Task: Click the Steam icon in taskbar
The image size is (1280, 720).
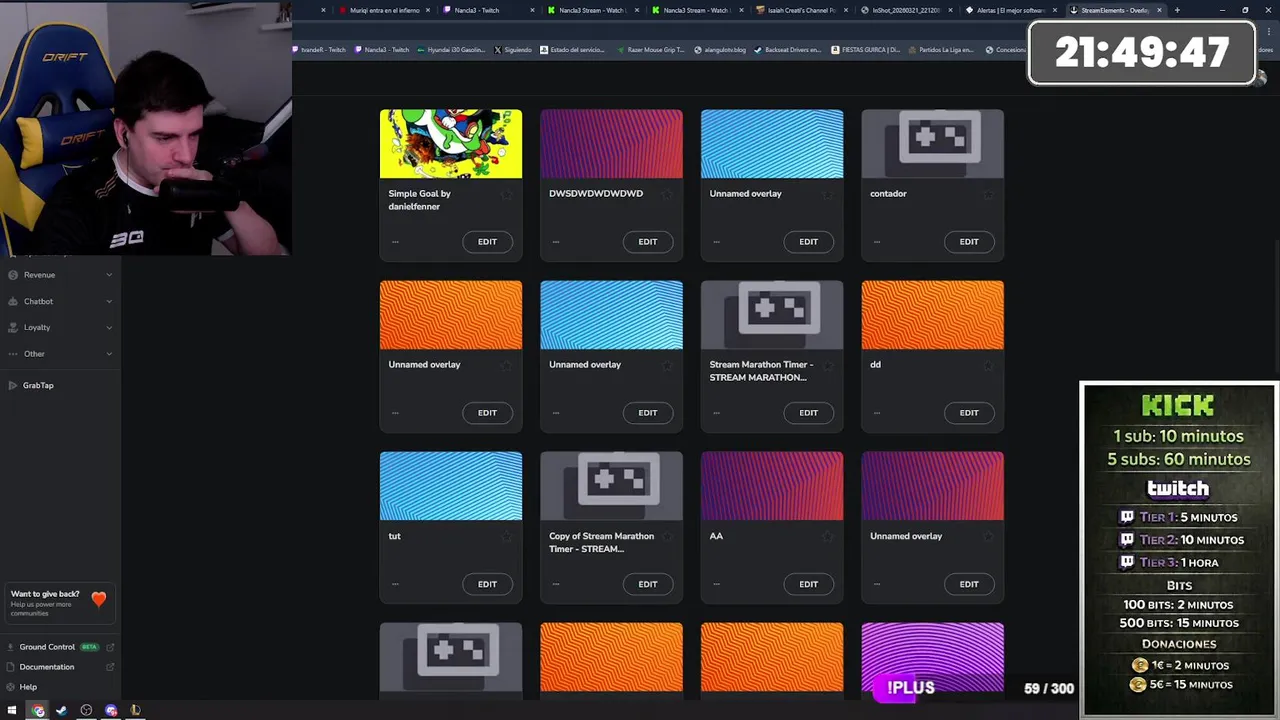Action: coord(61,711)
